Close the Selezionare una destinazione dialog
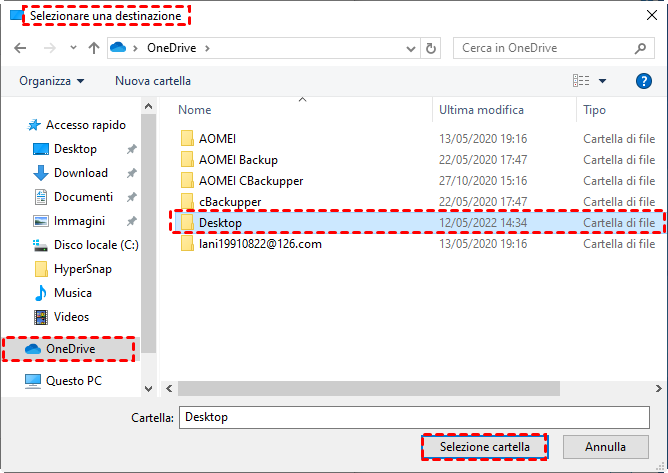This screenshot has width=668, height=473. pyautogui.click(x=652, y=15)
